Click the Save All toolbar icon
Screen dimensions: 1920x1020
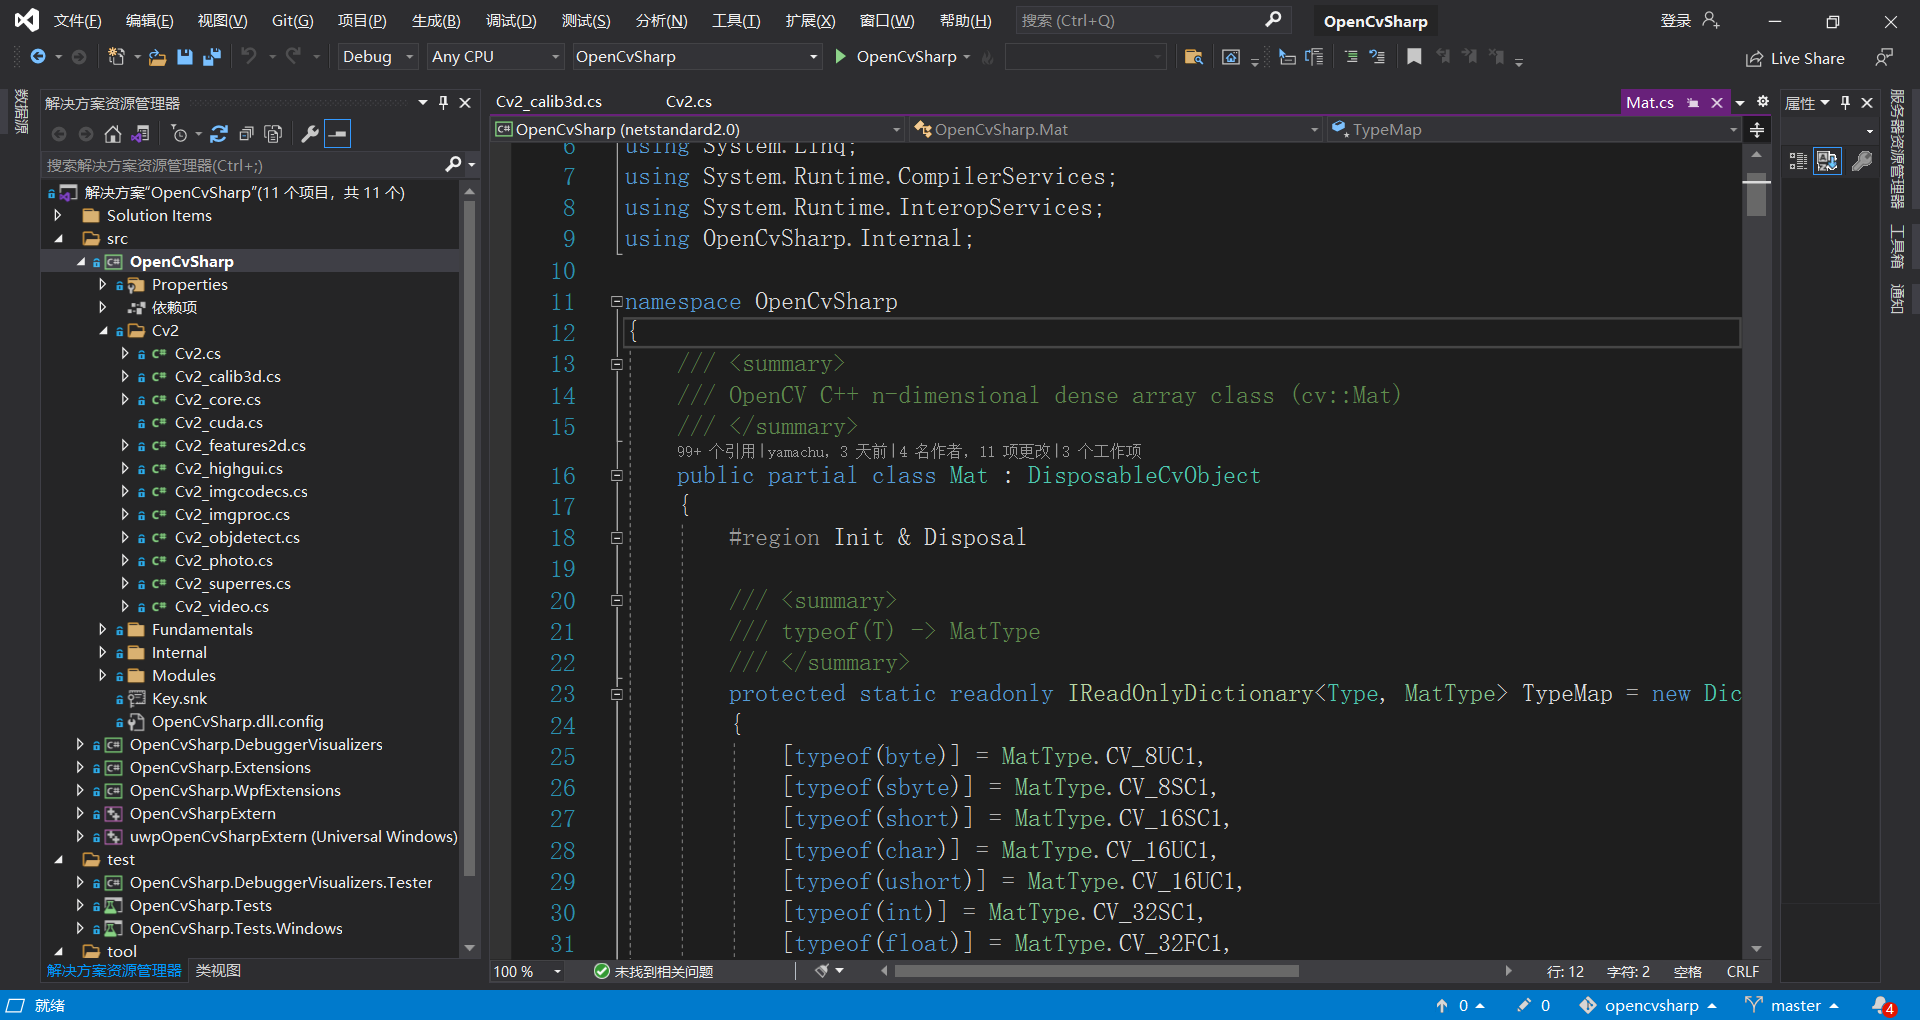pos(211,57)
